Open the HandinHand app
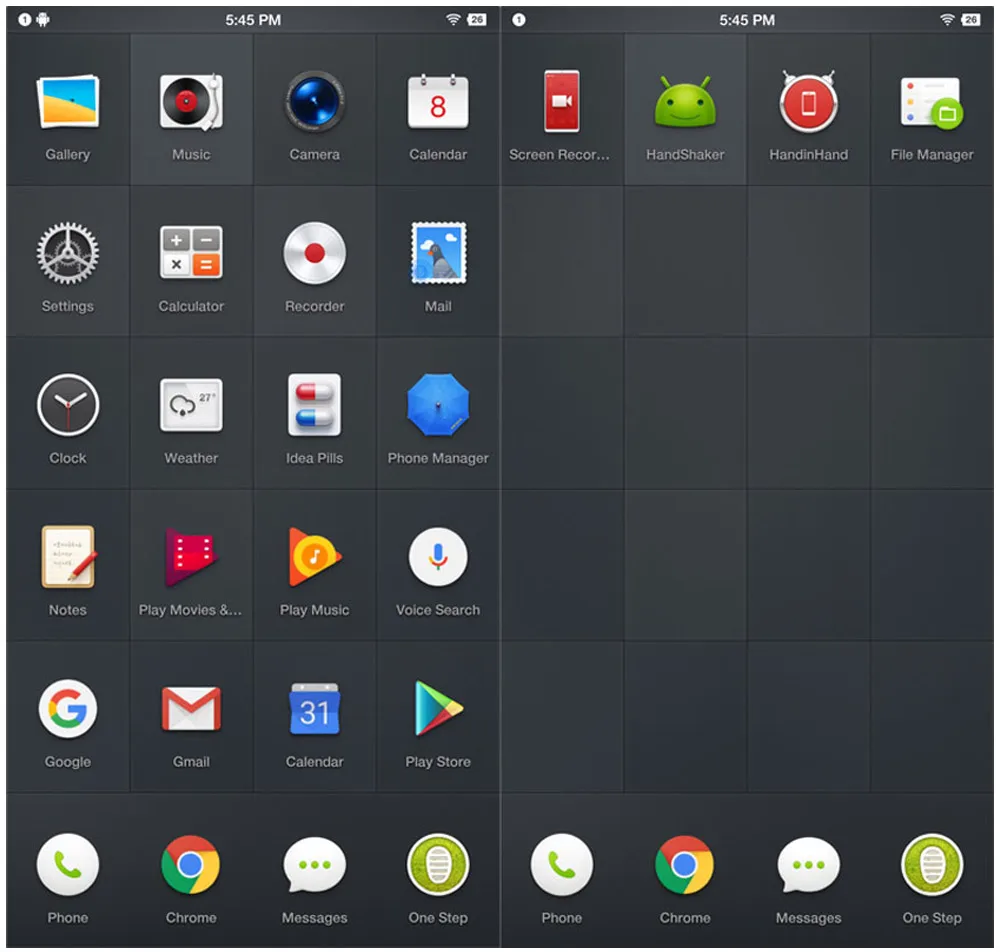Image resolution: width=1000 pixels, height=952 pixels. tap(809, 102)
